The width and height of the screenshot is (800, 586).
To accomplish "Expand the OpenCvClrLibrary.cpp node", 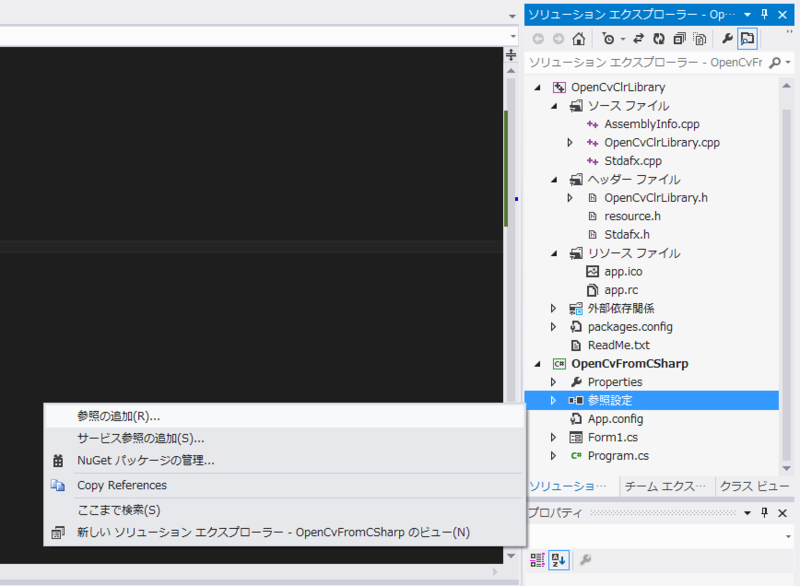I will (x=570, y=143).
